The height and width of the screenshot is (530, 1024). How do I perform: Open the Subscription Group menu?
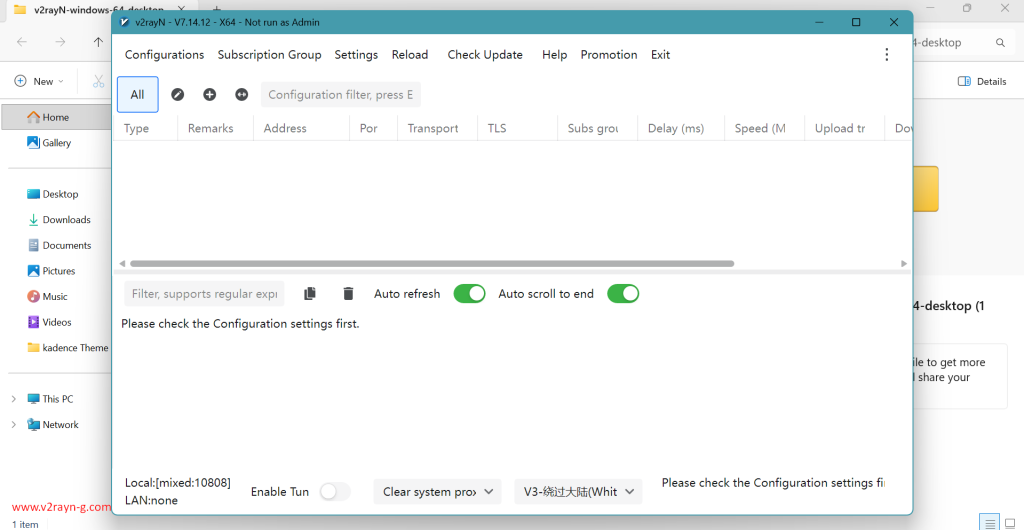[x=270, y=55]
